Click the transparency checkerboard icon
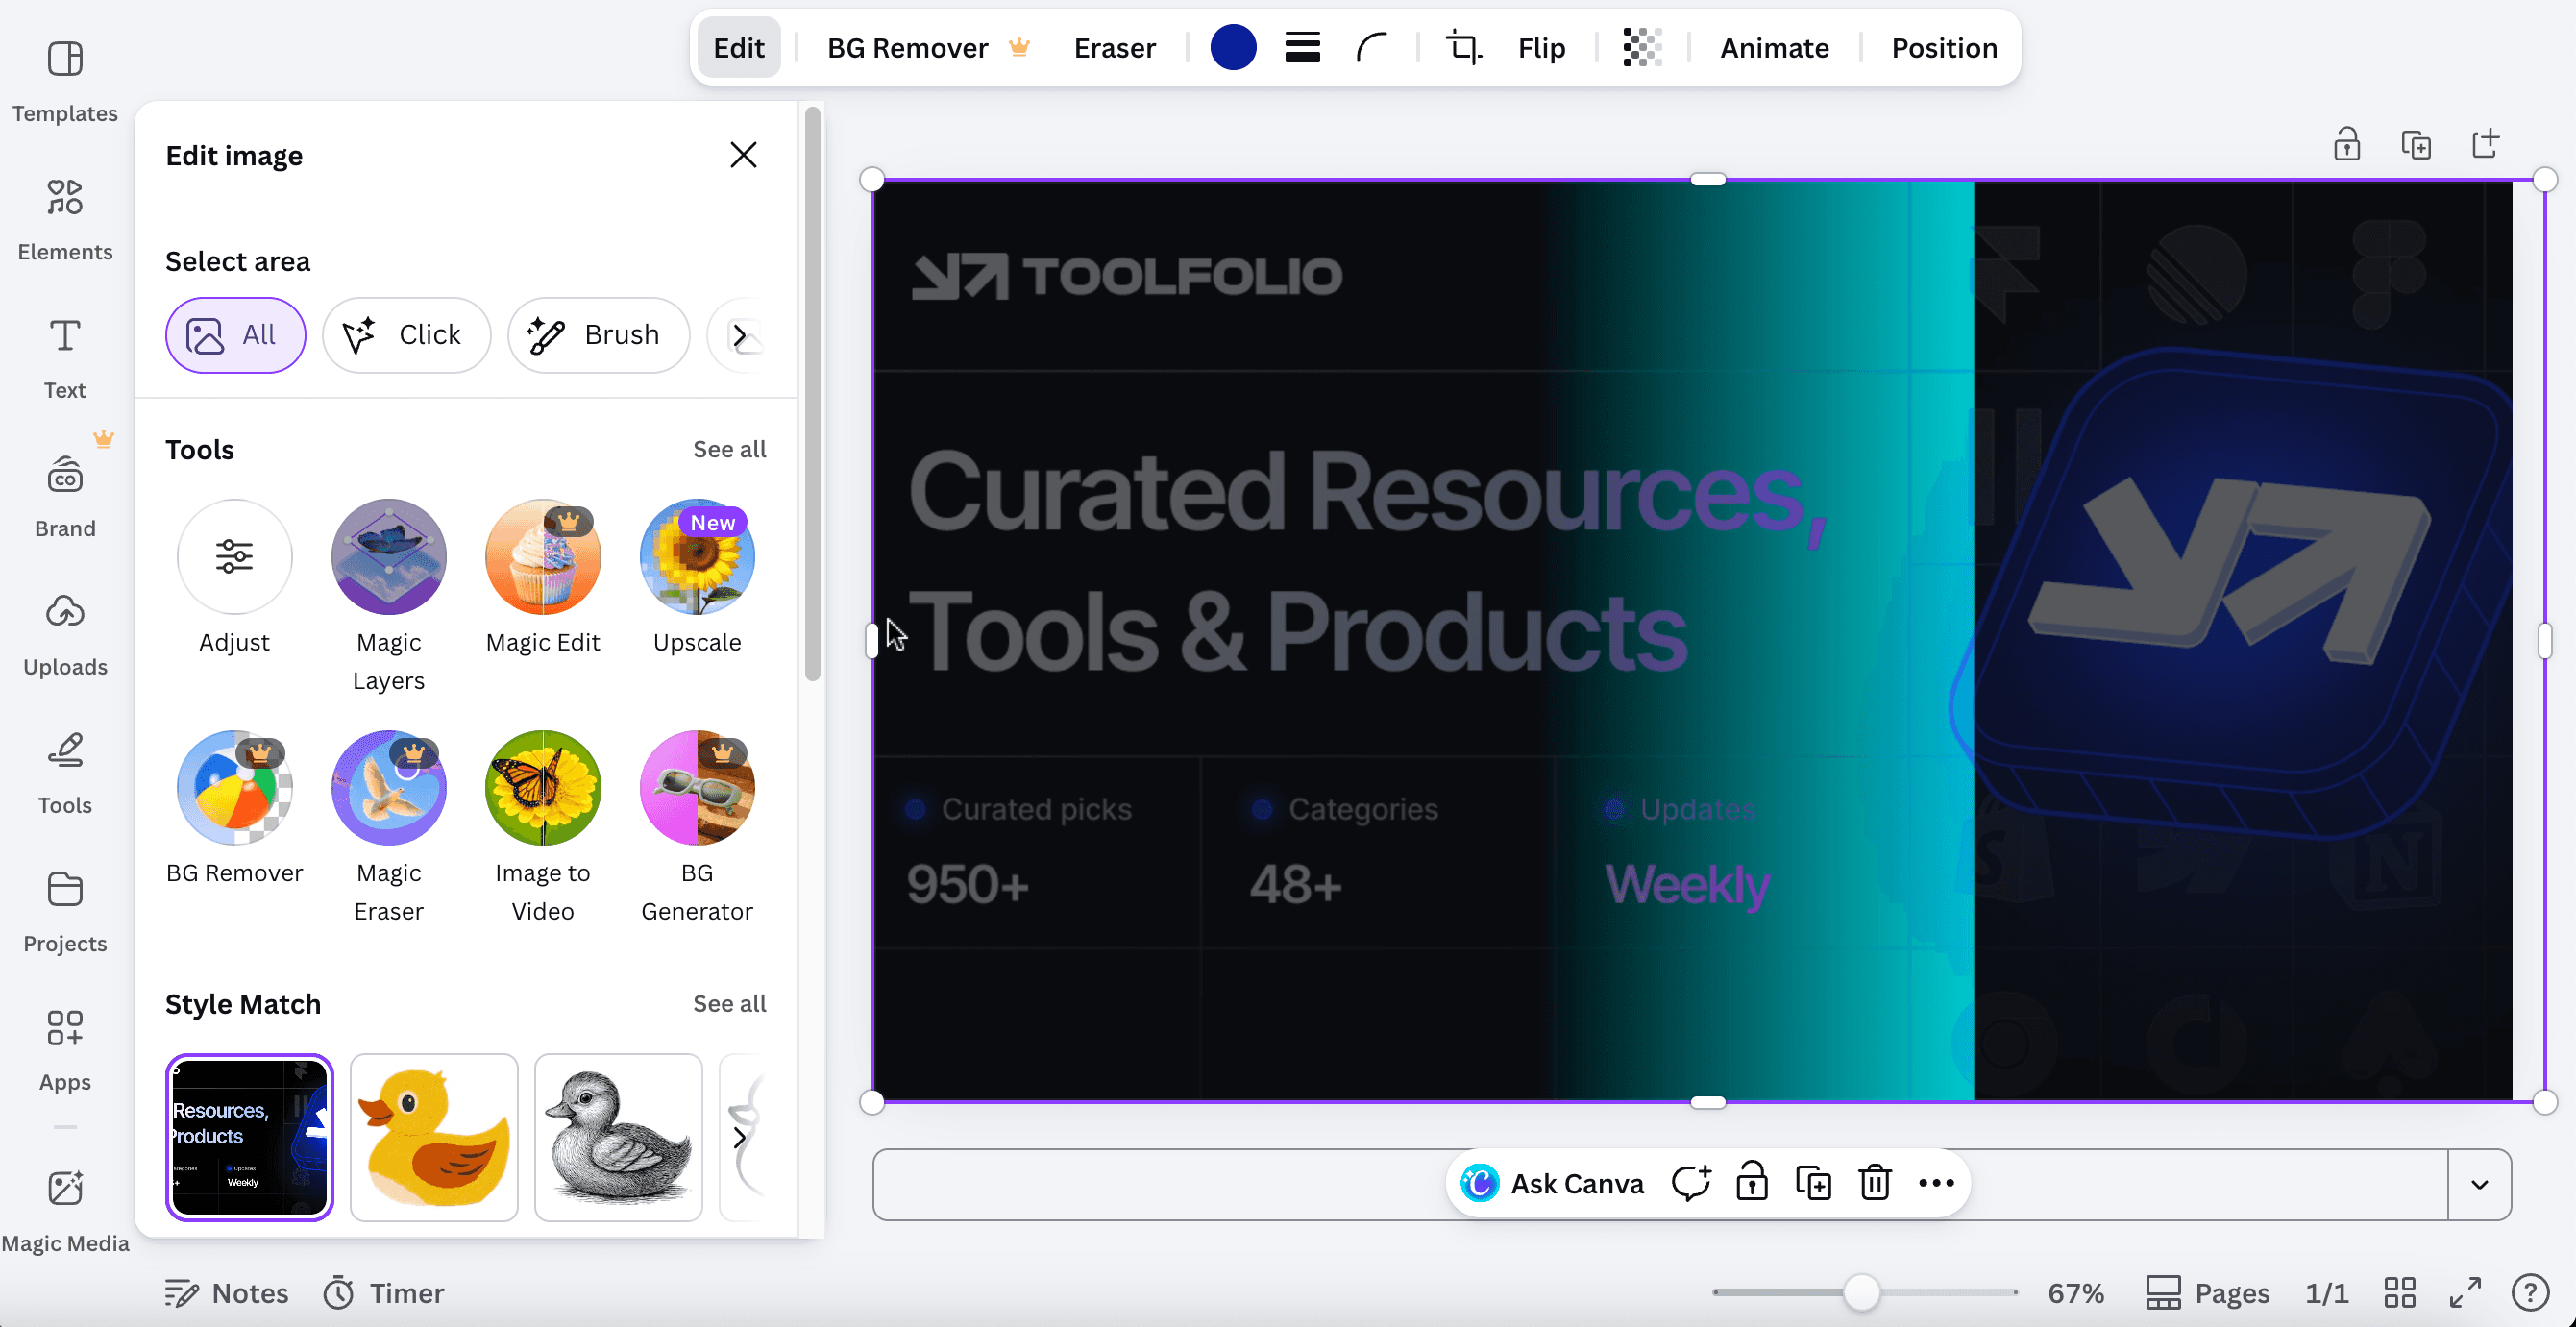The width and height of the screenshot is (2576, 1327). pos(1641,48)
